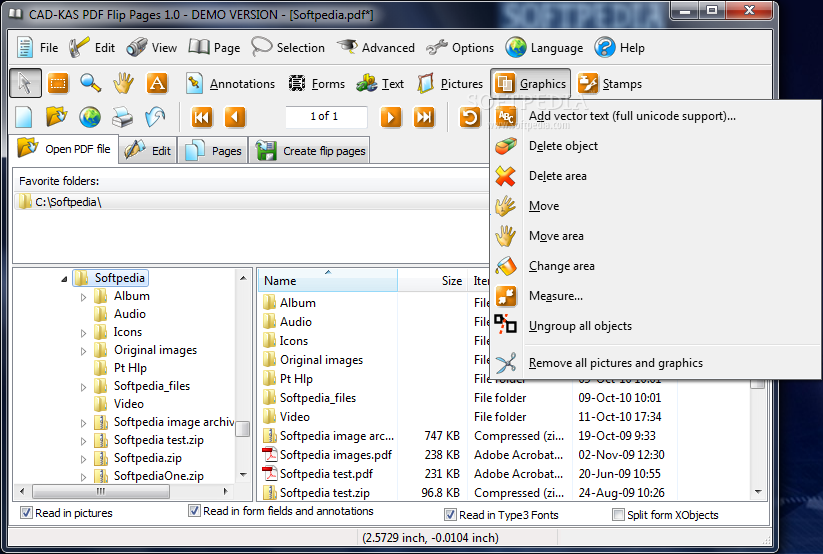Choose Move area in the Graphics menu
The width and height of the screenshot is (823, 554).
tap(556, 236)
